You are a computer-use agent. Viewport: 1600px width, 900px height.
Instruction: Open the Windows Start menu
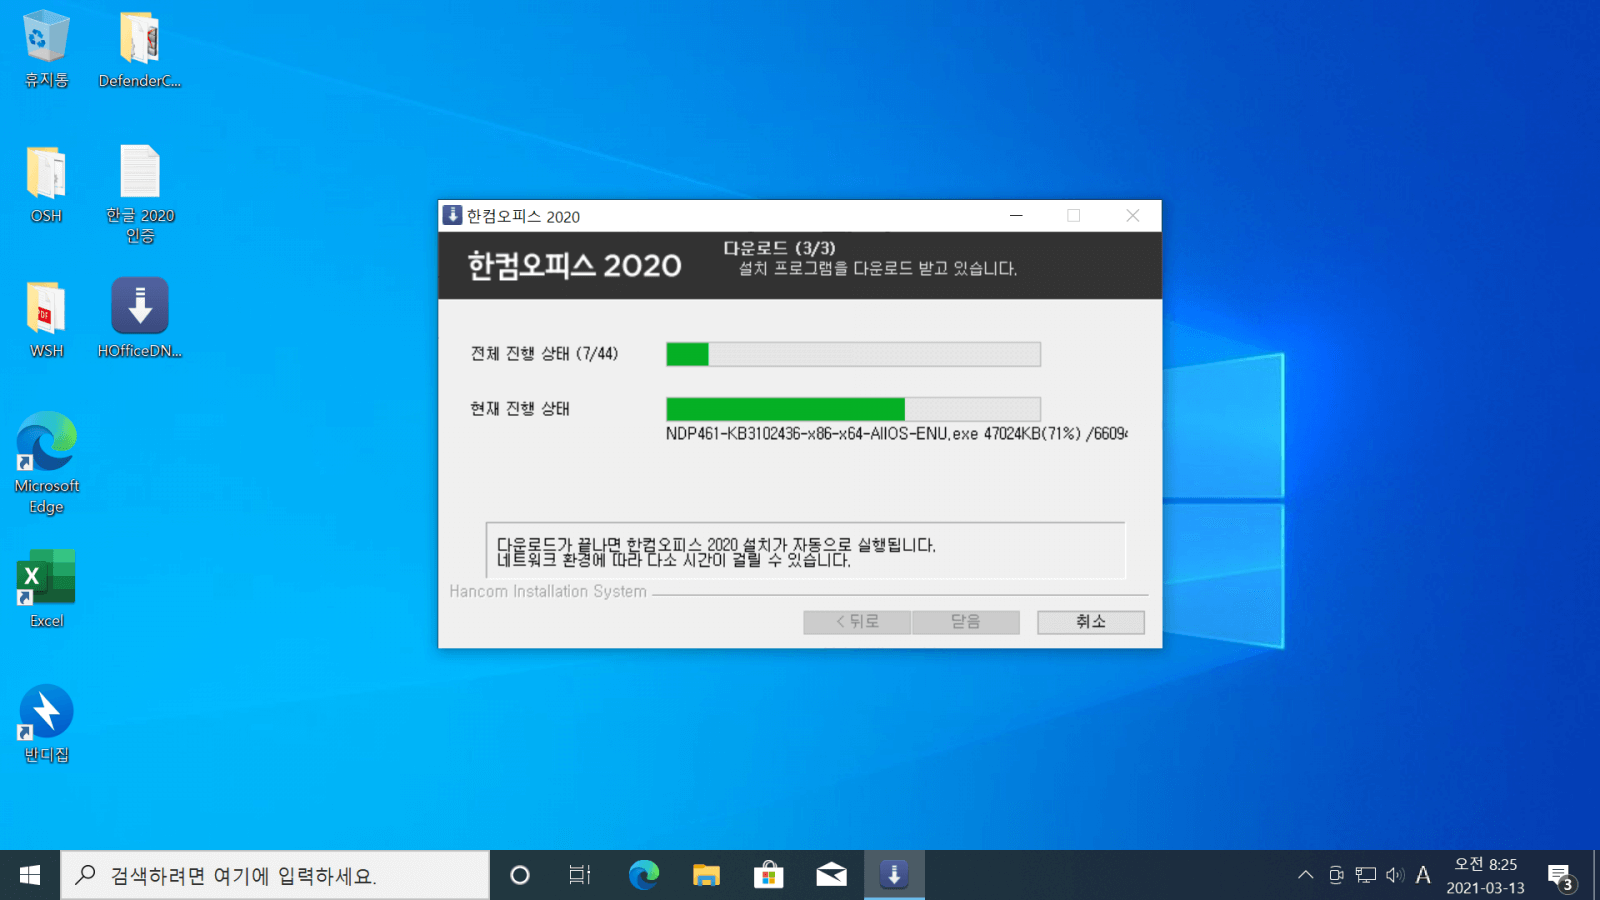(x=30, y=875)
